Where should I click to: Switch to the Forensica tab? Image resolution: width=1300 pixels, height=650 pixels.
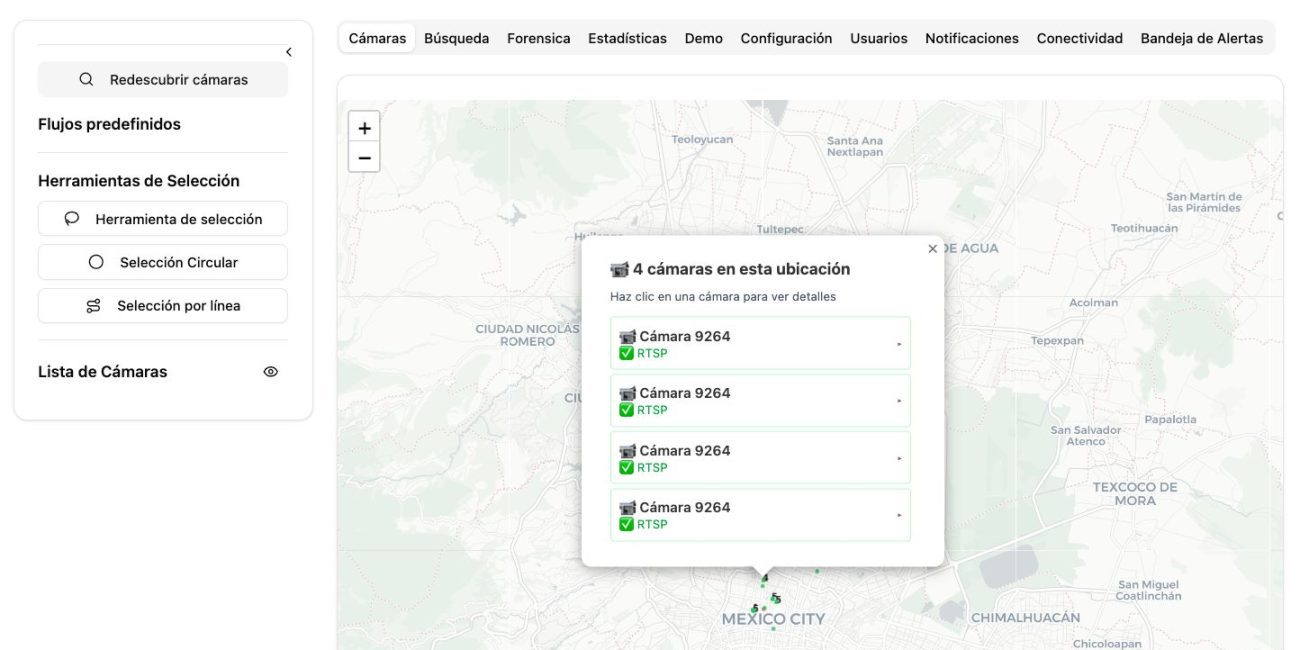click(538, 39)
